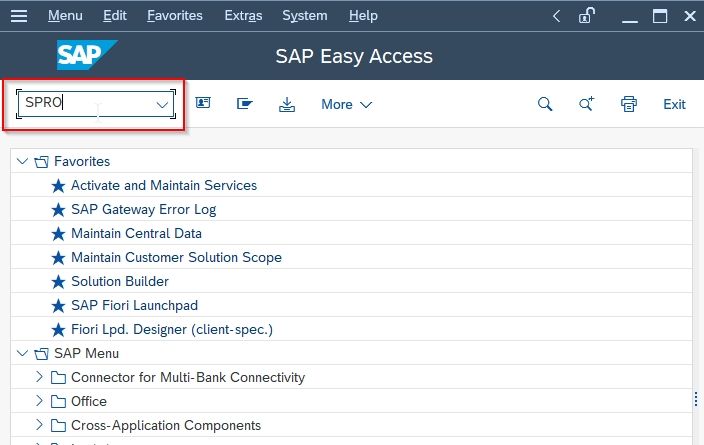
Task: Open the Edit menu
Action: tap(114, 16)
